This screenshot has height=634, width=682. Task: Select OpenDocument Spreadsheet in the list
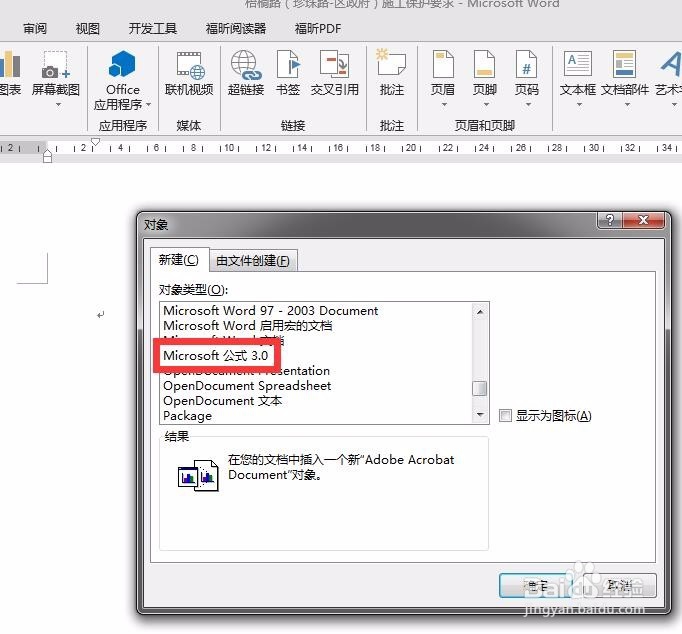[x=247, y=386]
